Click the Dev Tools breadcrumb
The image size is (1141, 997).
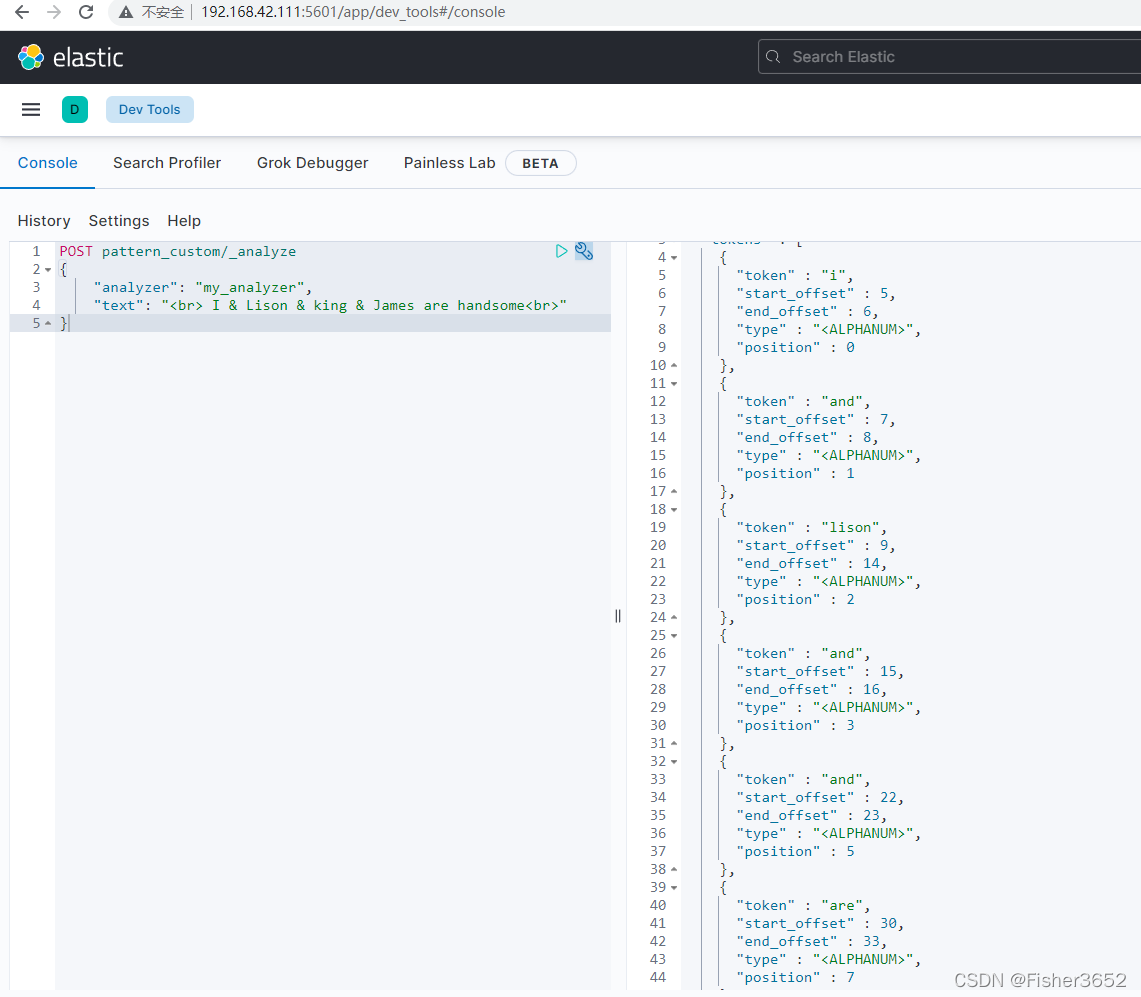click(x=149, y=109)
